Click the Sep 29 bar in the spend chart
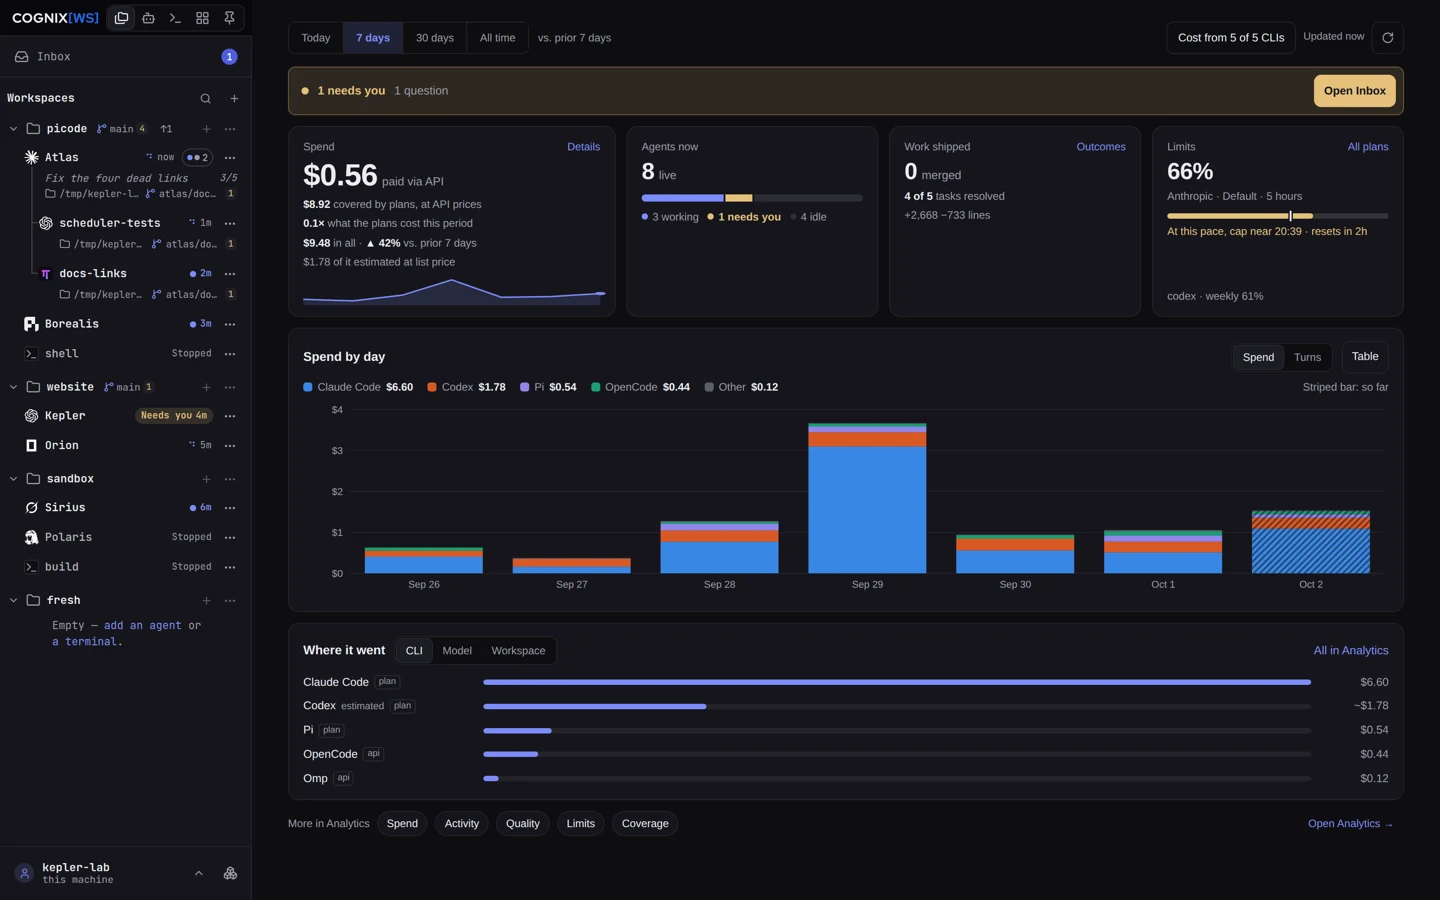Viewport: 1440px width, 900px height. coord(867,498)
